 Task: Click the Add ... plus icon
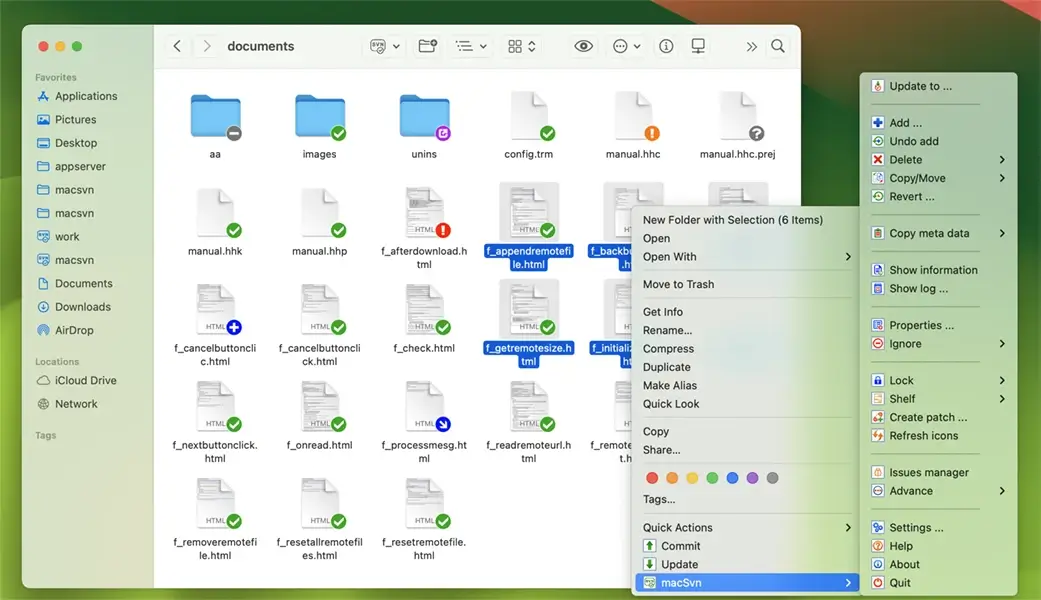pyautogui.click(x=878, y=123)
